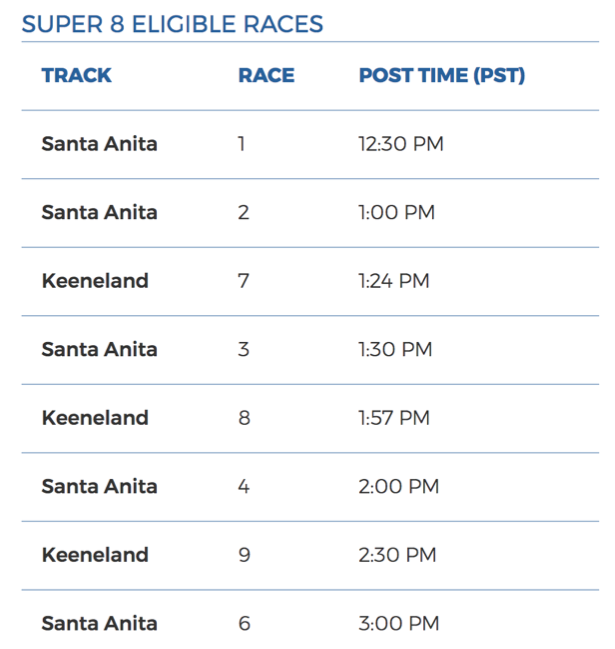This screenshot has width=615, height=649.
Task: Click the SUPER 8 ELIGIBLE RACES heading
Action: 172,24
